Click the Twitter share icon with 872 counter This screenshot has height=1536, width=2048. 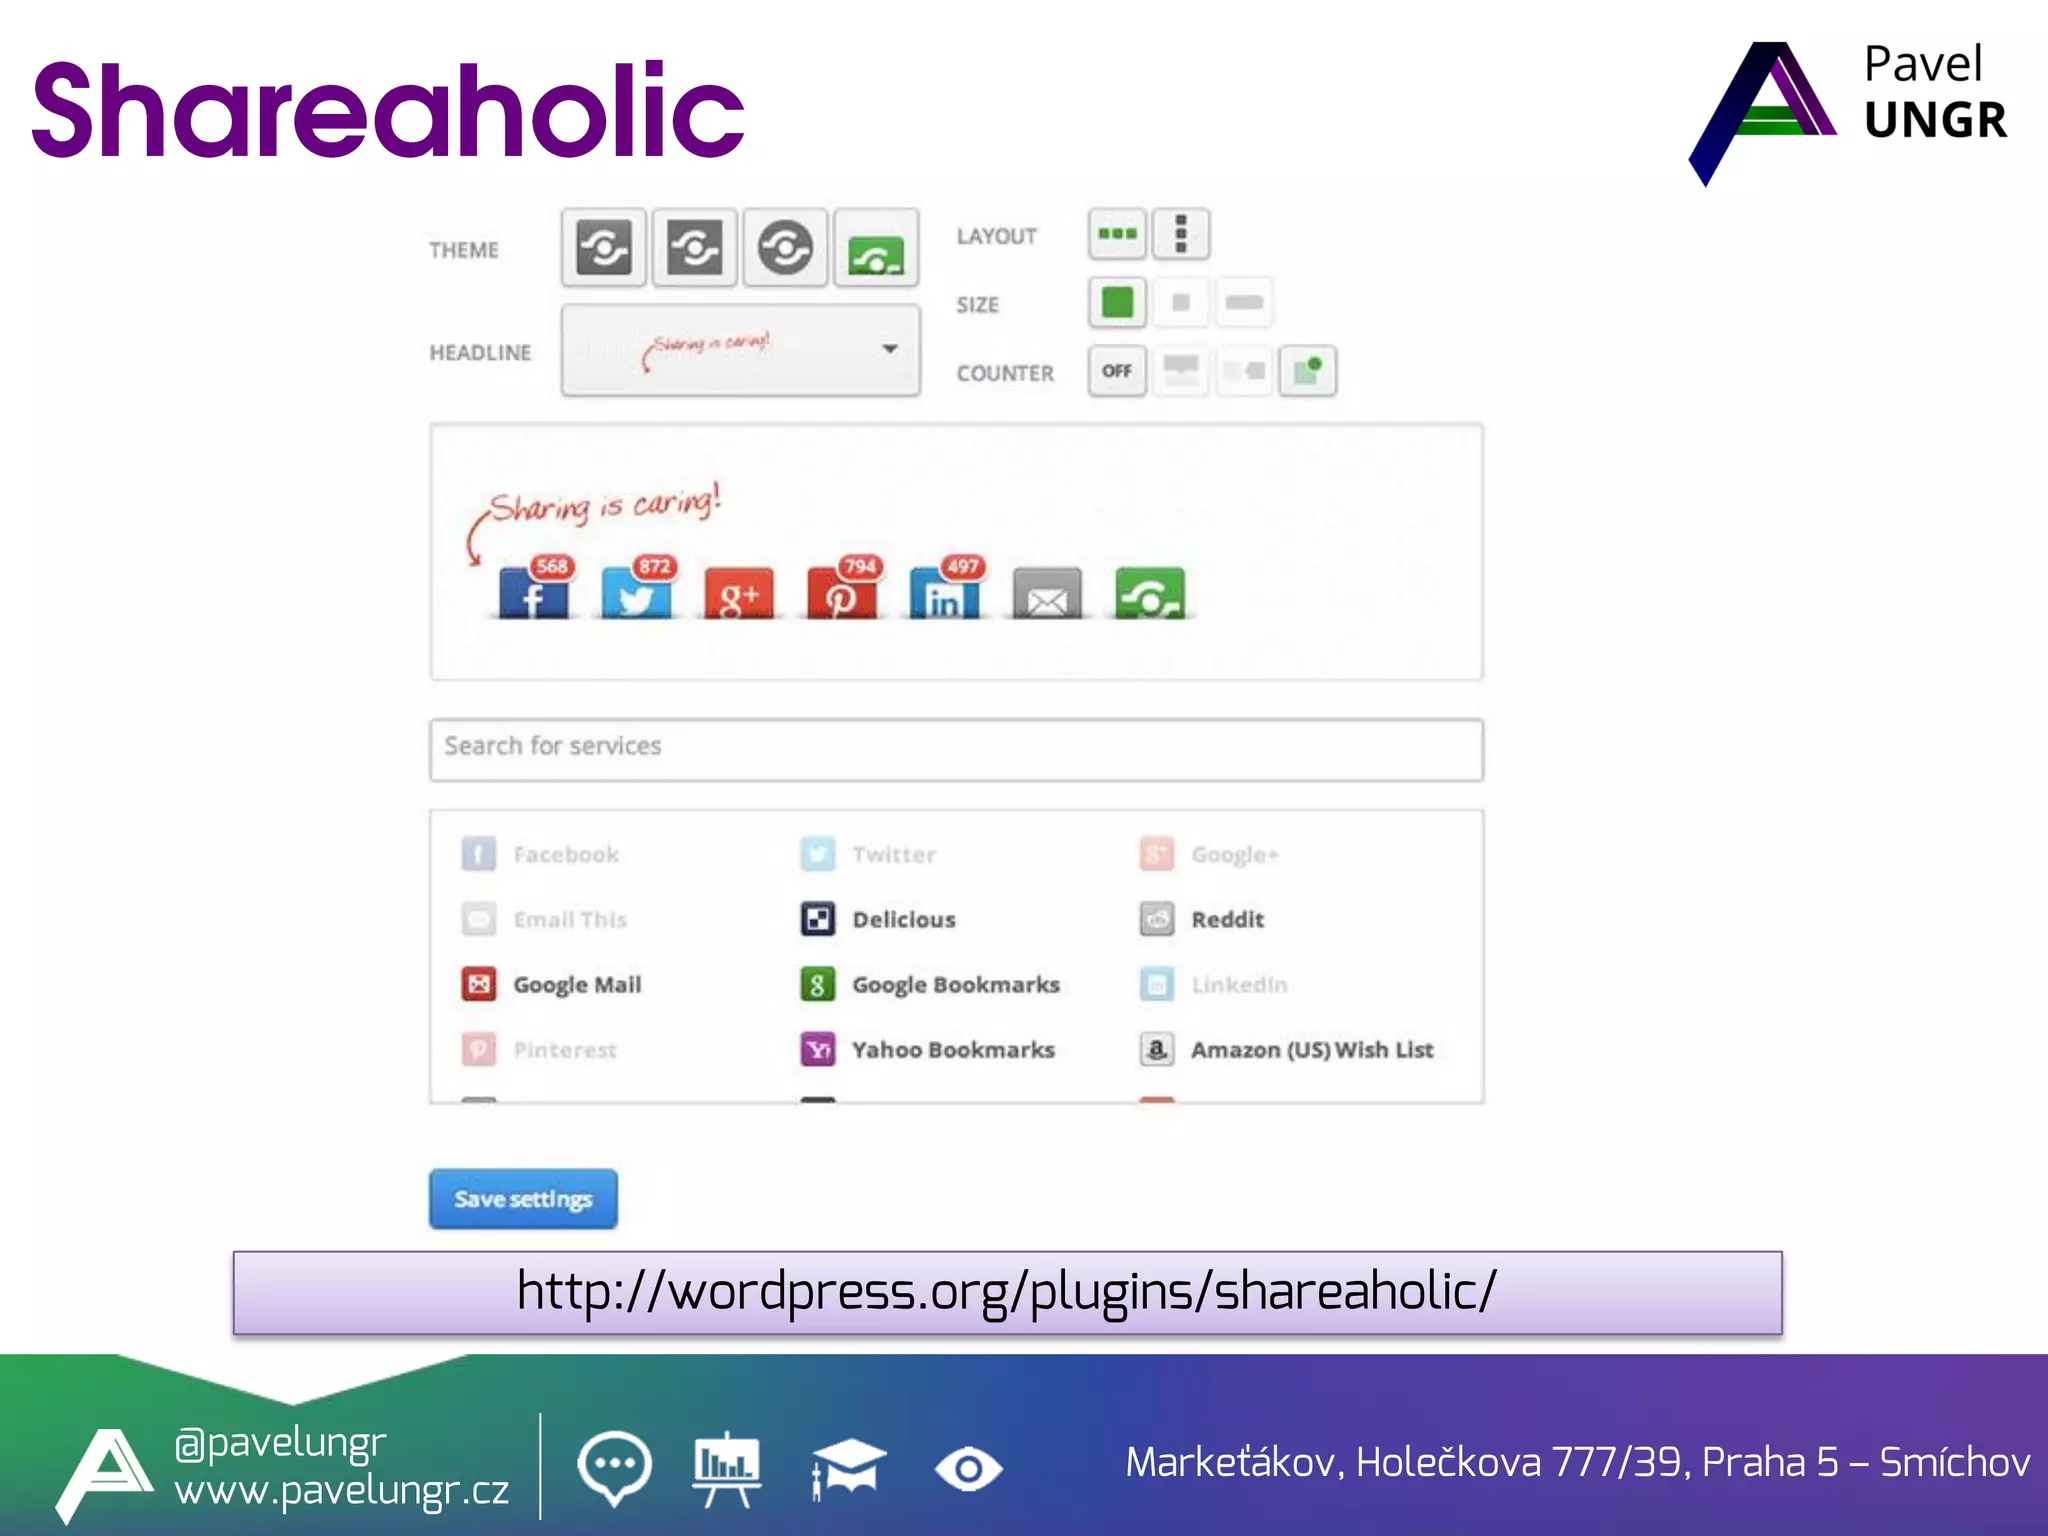coord(636,593)
